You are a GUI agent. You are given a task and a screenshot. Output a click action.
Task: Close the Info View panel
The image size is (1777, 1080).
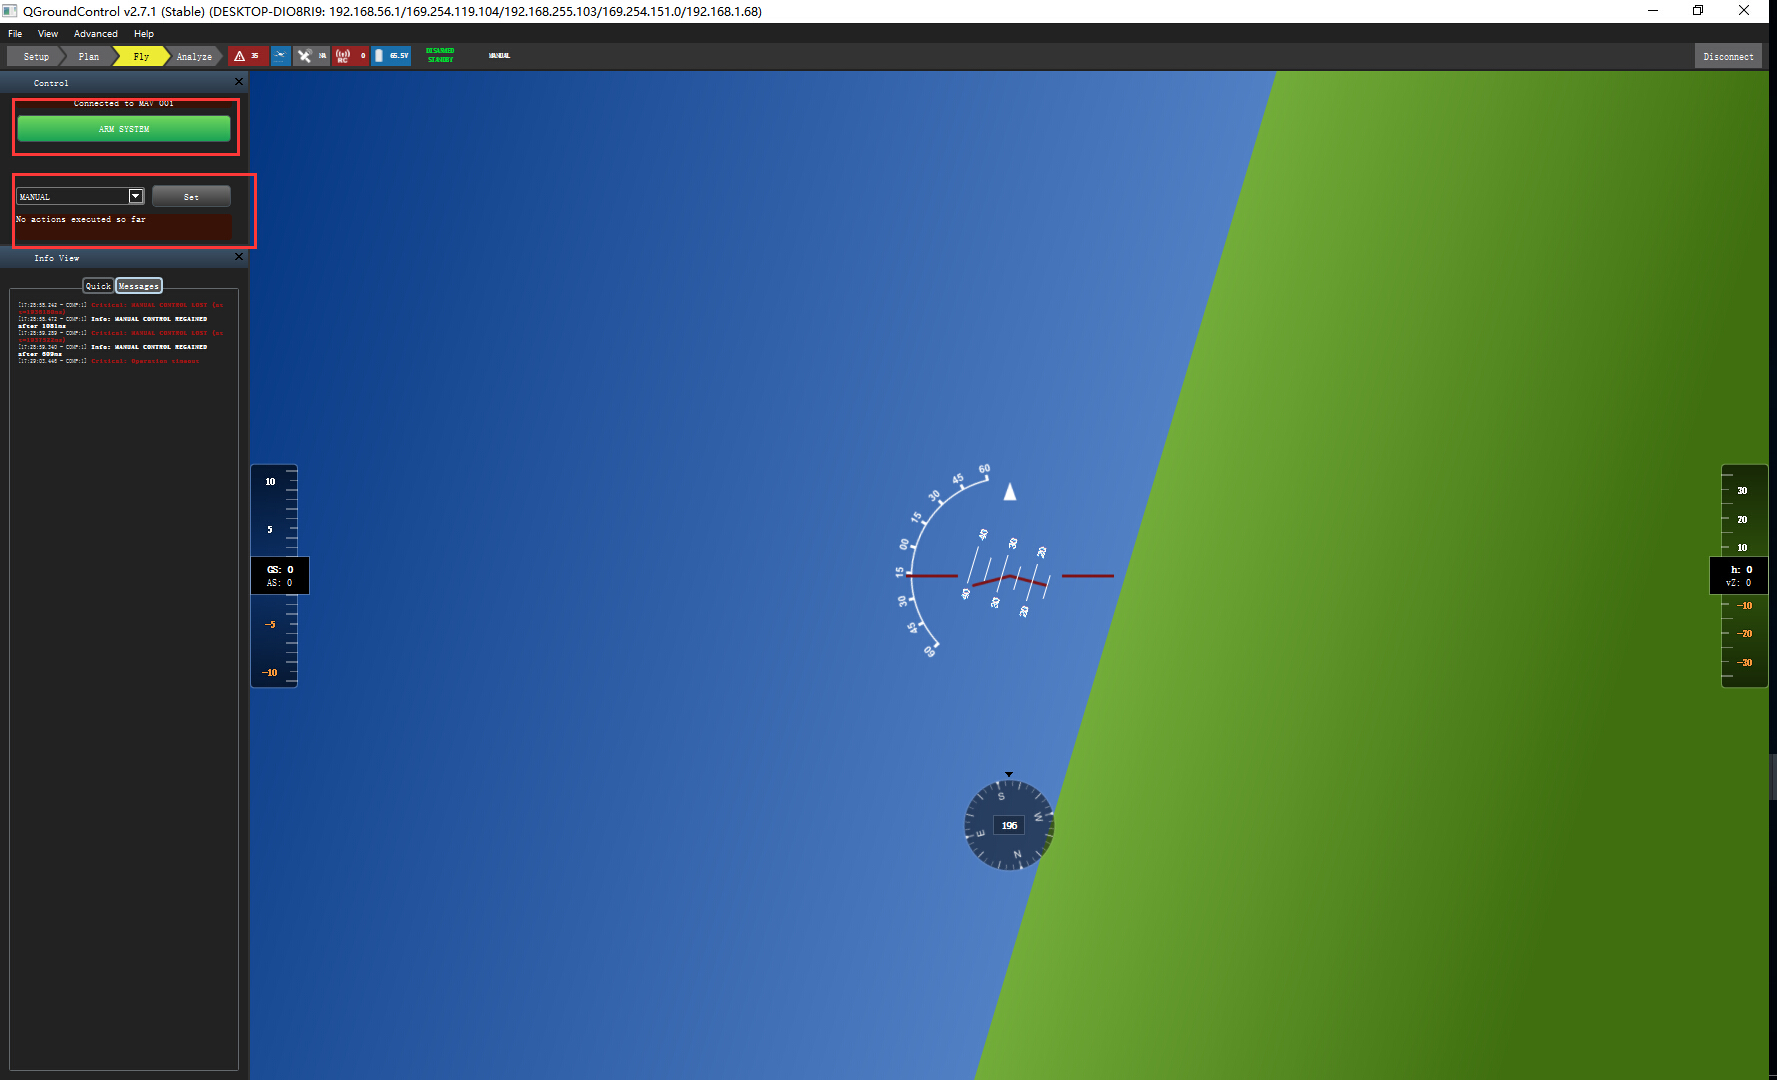[x=238, y=257]
